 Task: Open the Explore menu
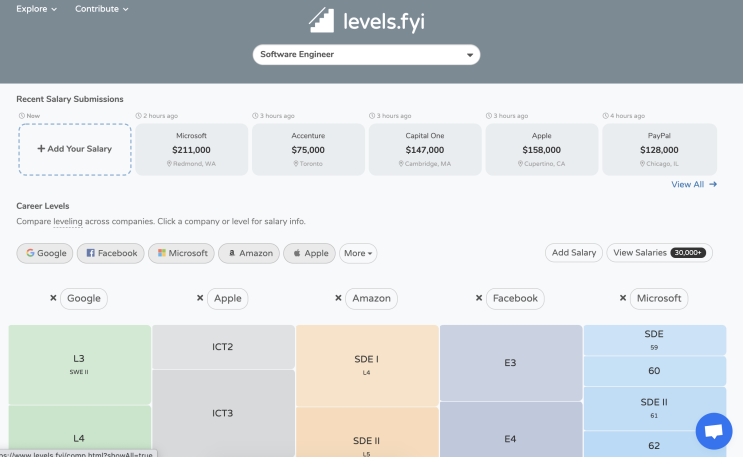coord(36,9)
